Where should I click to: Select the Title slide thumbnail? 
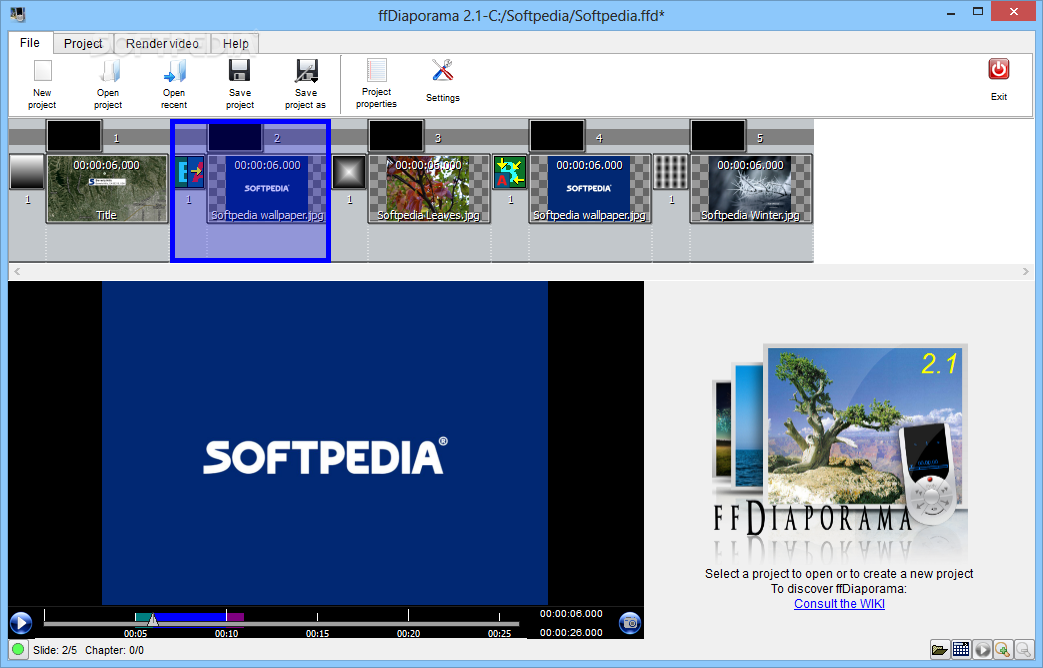pyautogui.click(x=106, y=188)
